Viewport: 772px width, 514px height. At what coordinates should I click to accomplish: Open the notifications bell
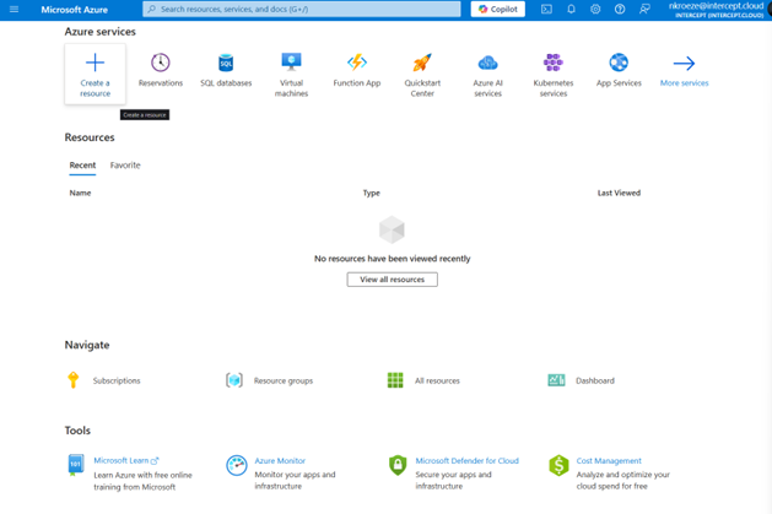pos(571,9)
